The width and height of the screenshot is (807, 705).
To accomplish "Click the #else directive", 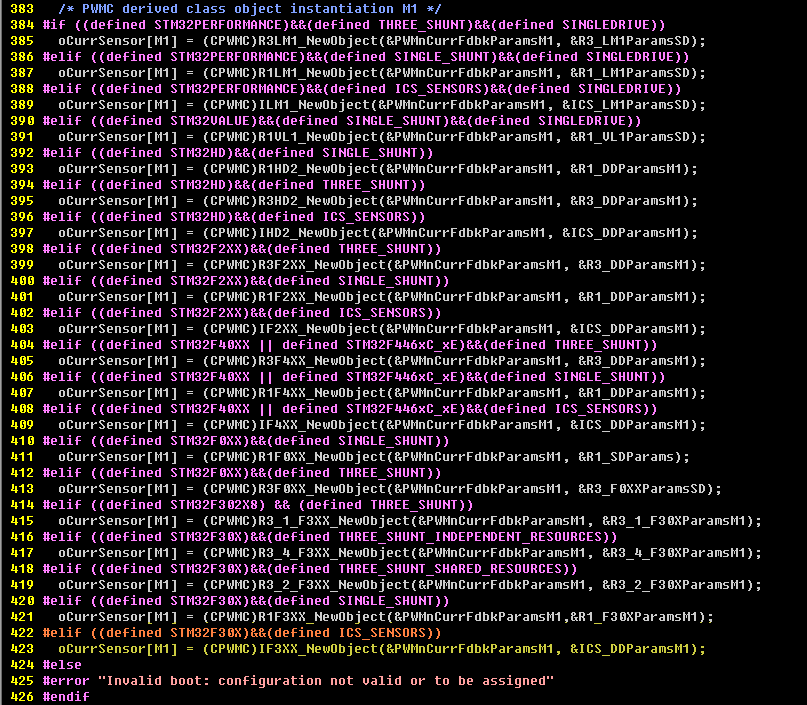I will pyautogui.click(x=62, y=664).
